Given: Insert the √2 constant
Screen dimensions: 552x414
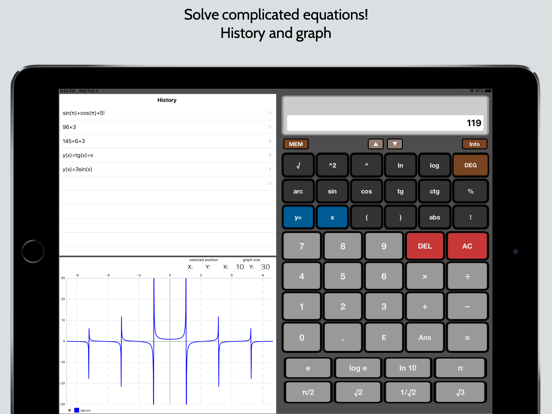Looking at the screenshot, I should (x=358, y=392).
